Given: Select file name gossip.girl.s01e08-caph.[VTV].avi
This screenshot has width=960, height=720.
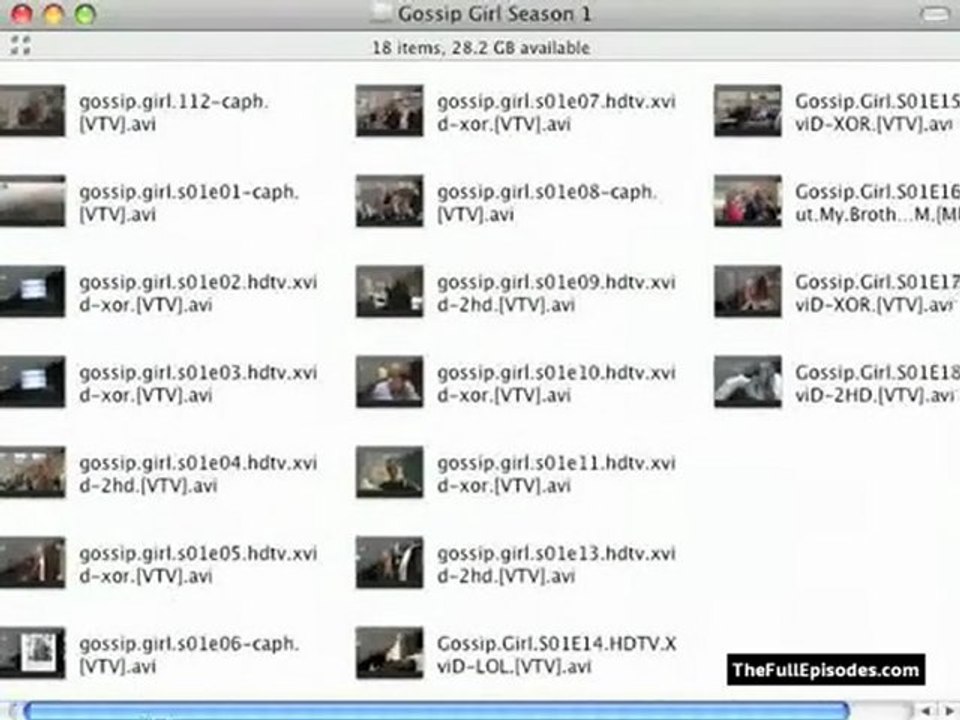Looking at the screenshot, I should [547, 203].
